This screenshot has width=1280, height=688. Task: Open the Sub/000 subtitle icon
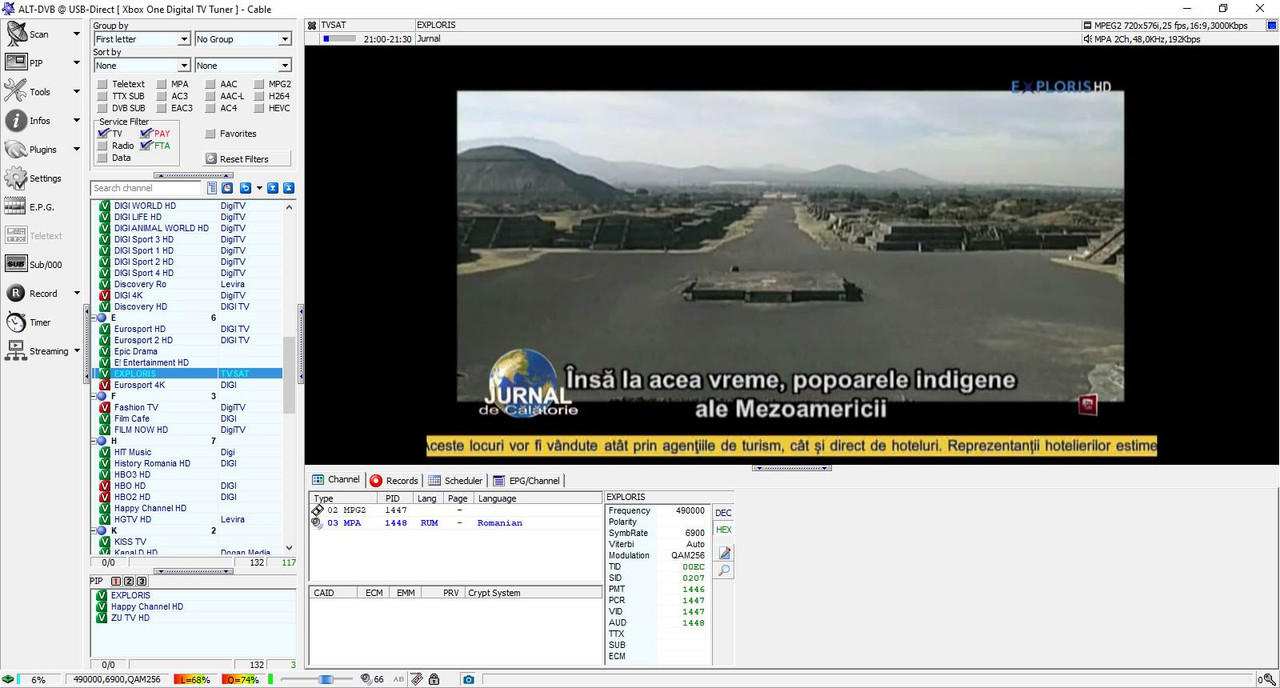tap(15, 265)
